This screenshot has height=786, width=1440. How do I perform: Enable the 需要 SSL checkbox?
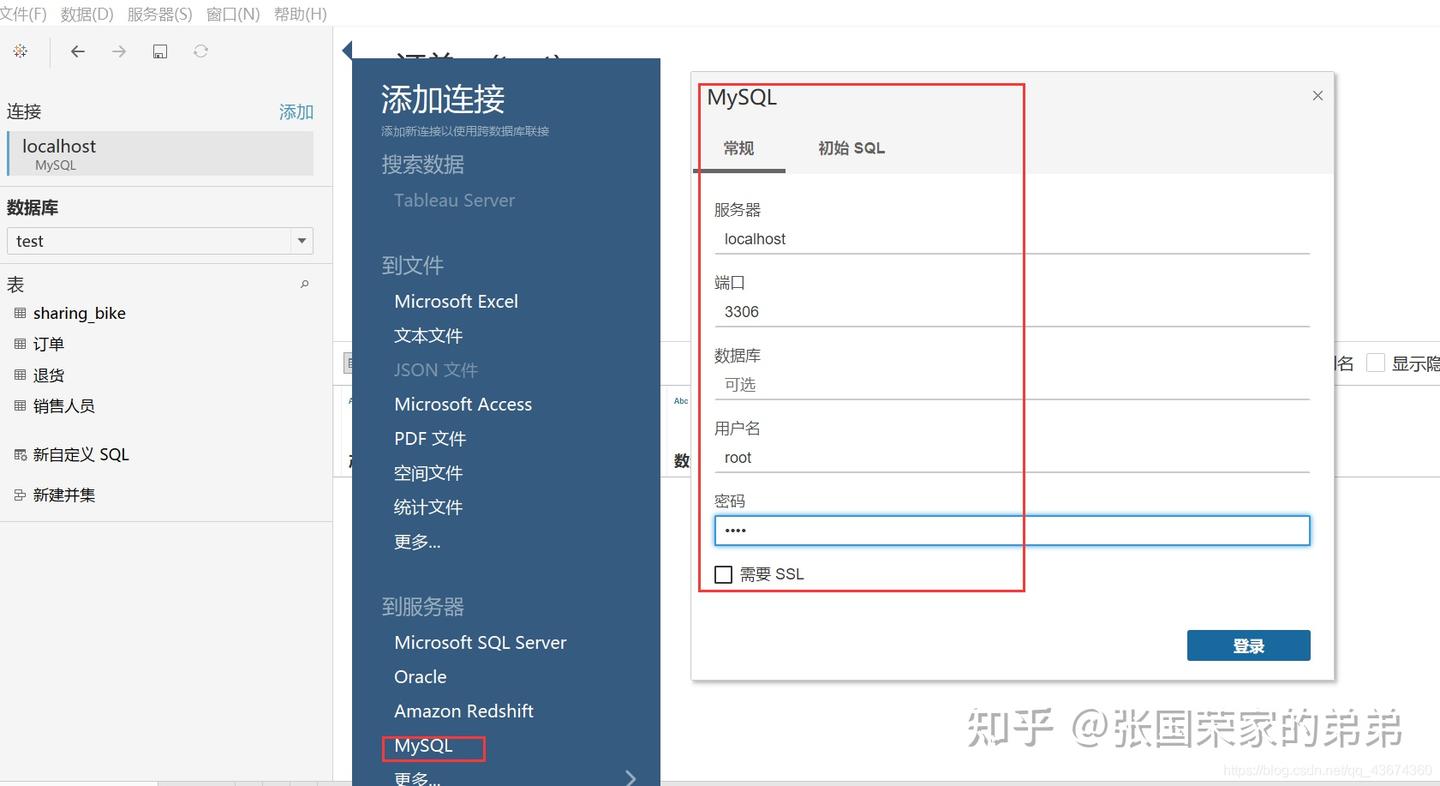coord(724,574)
